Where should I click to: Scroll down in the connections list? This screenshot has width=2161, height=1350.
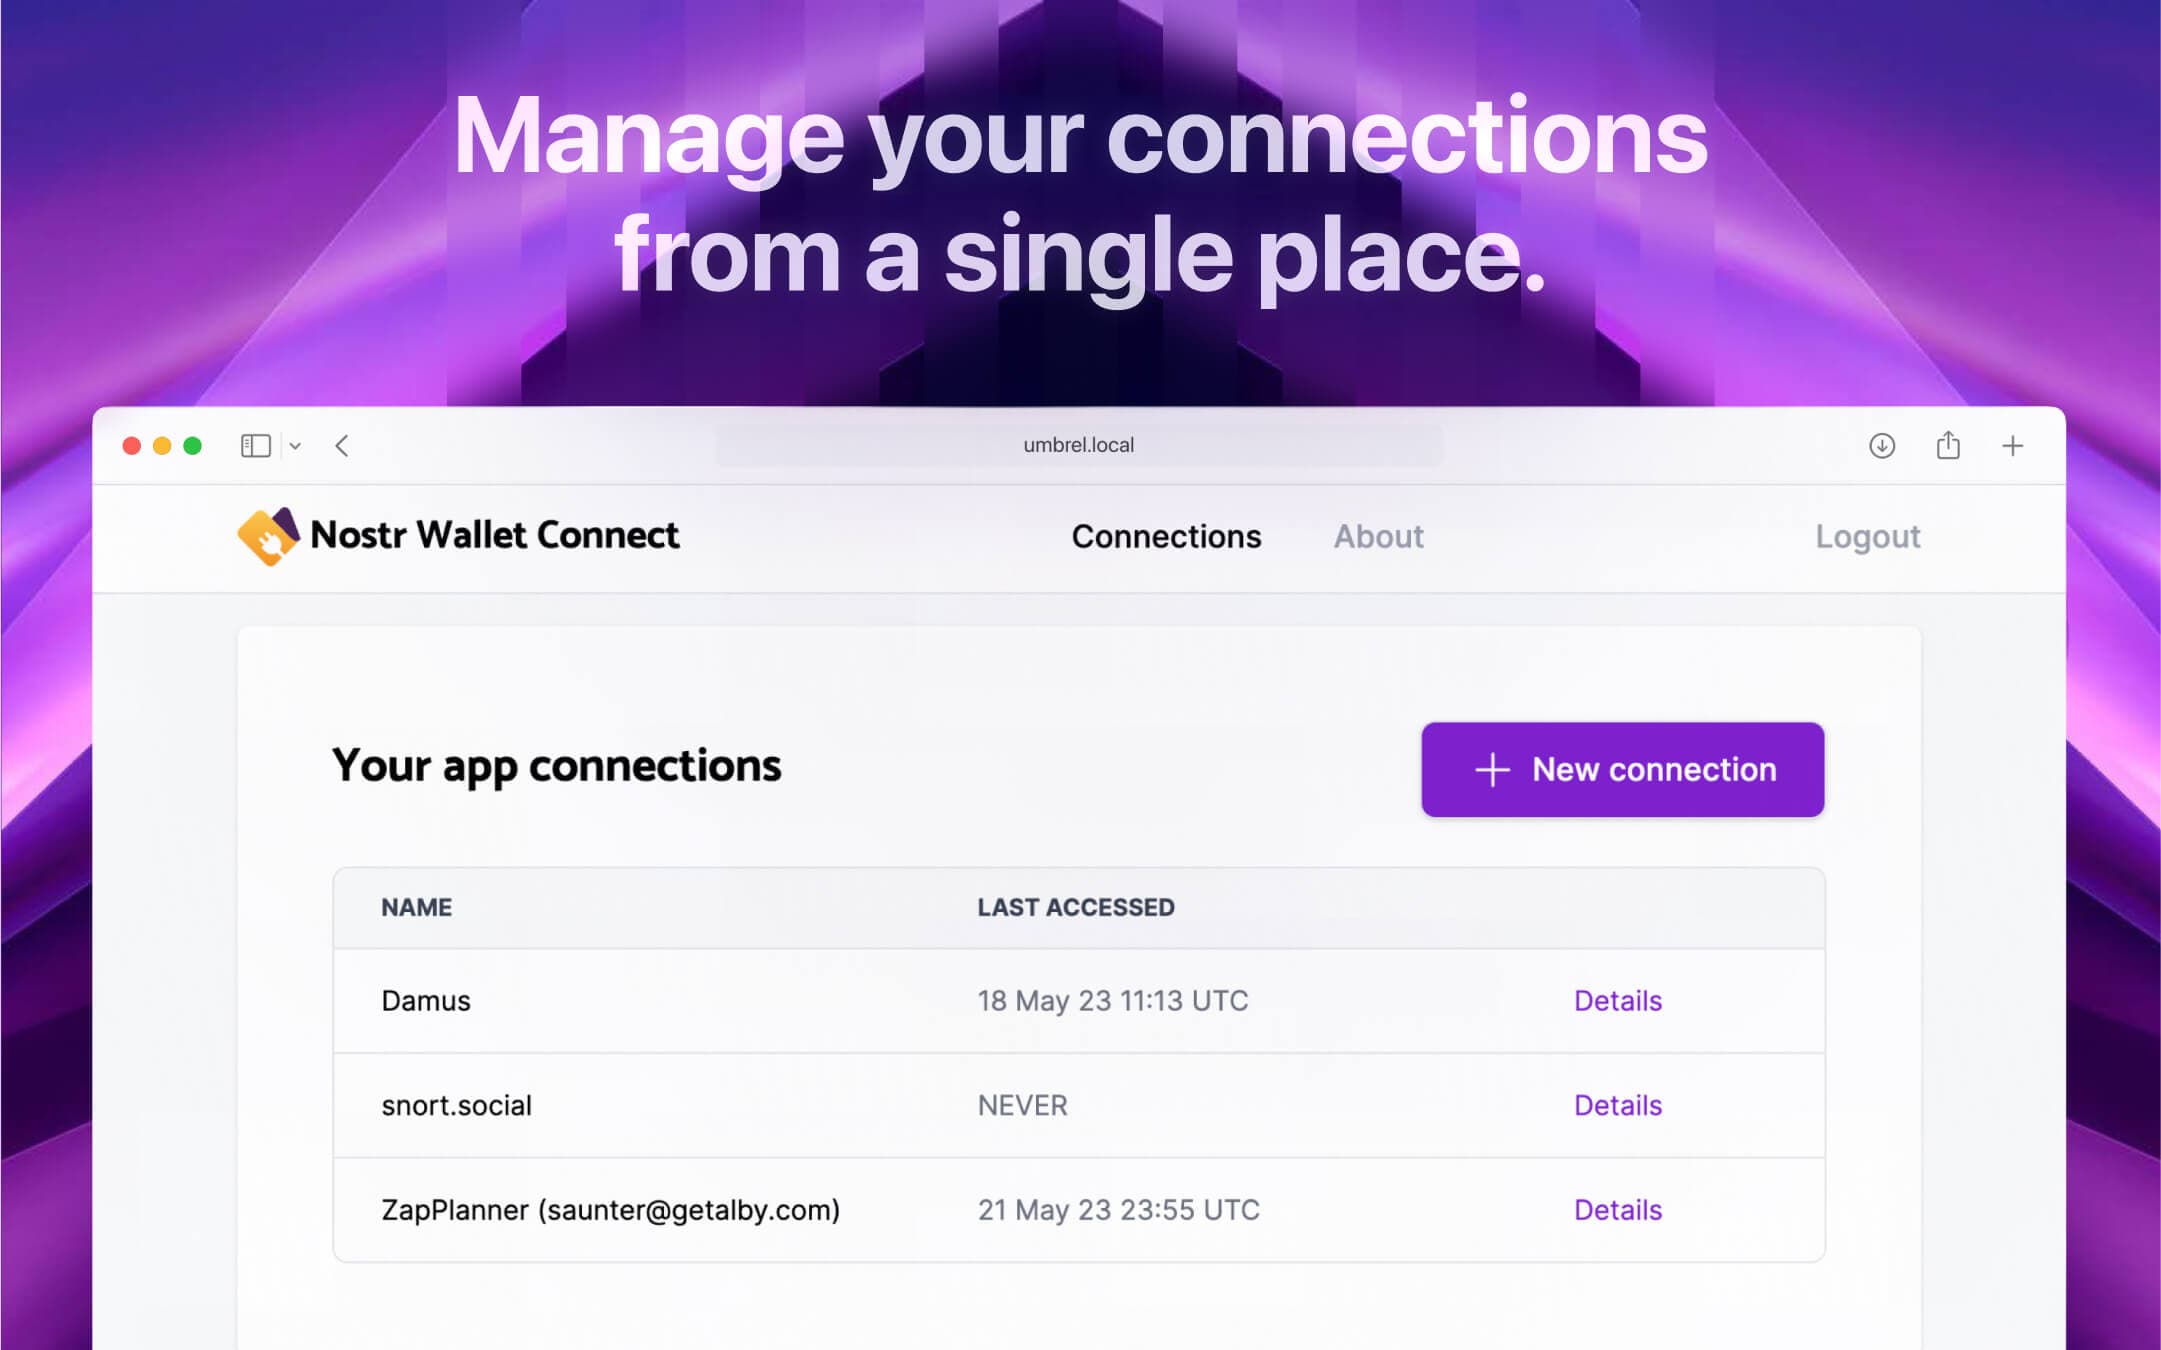1079,1104
